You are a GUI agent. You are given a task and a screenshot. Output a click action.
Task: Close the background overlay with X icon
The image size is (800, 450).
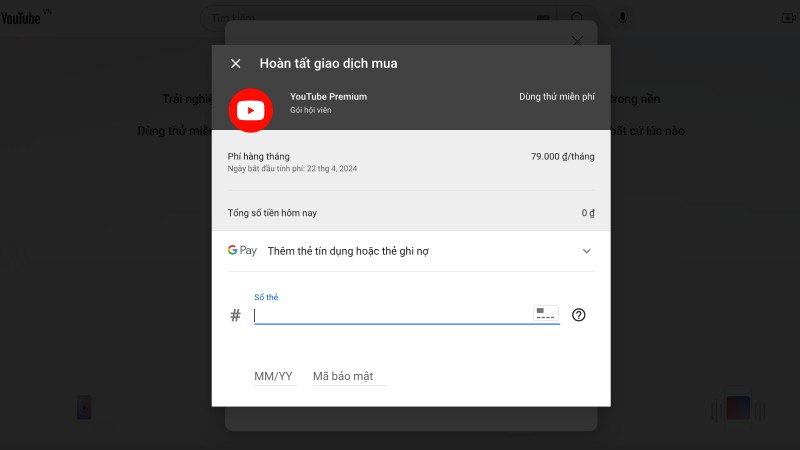pyautogui.click(x=577, y=41)
